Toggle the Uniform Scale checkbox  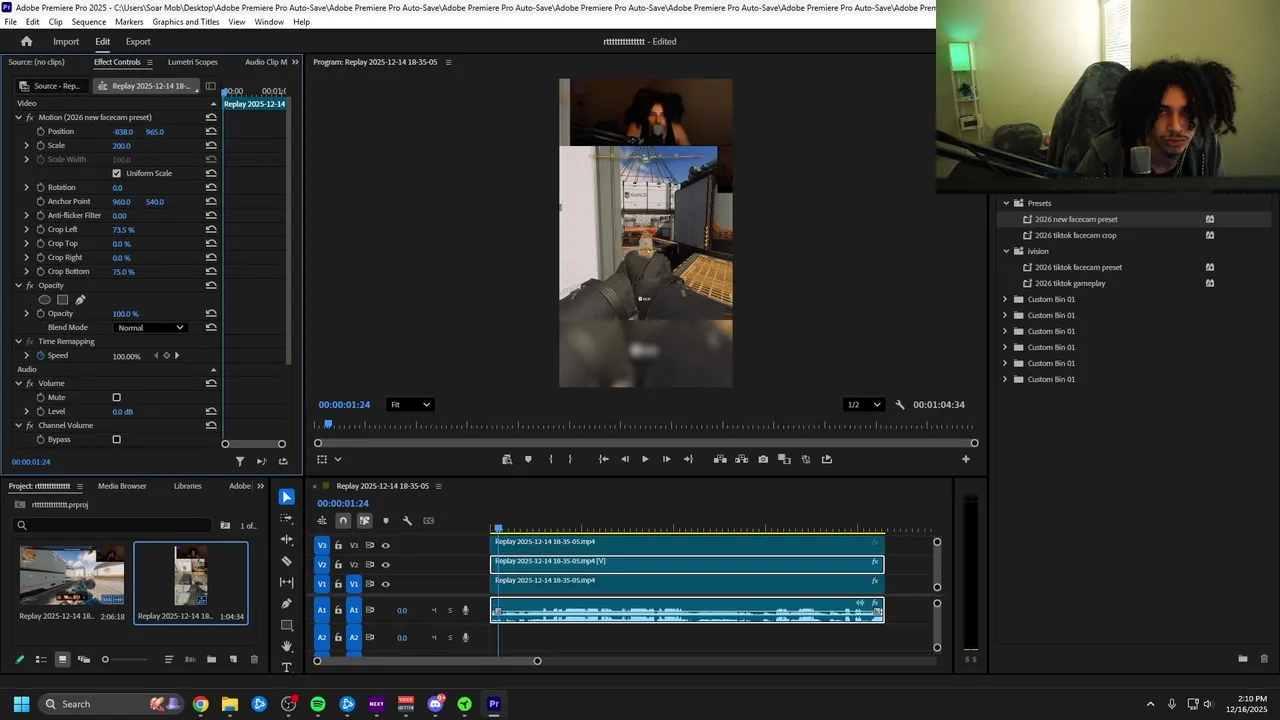click(x=116, y=173)
